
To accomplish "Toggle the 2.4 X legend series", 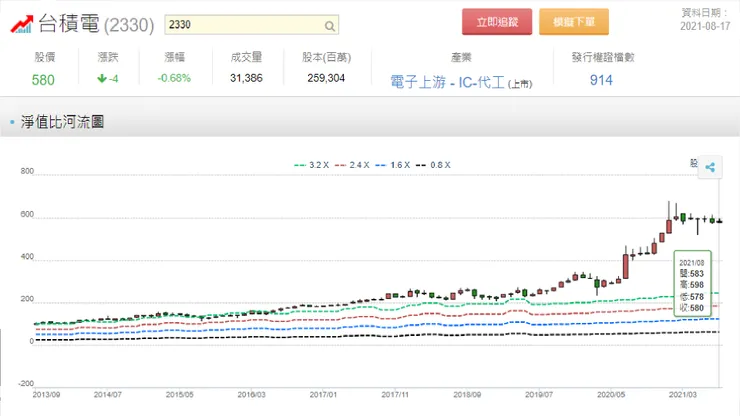I will click(x=352, y=165).
